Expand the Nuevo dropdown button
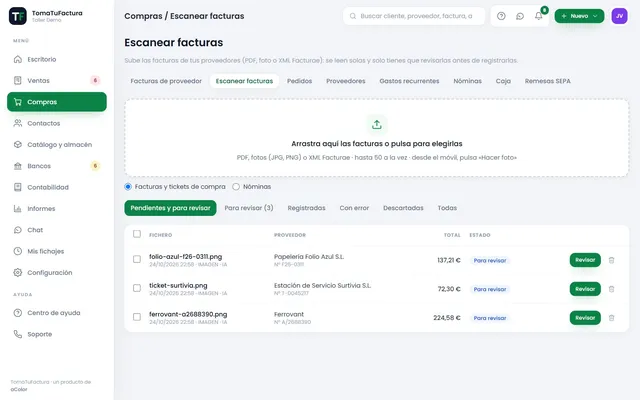The width and height of the screenshot is (640, 400). click(x=579, y=16)
